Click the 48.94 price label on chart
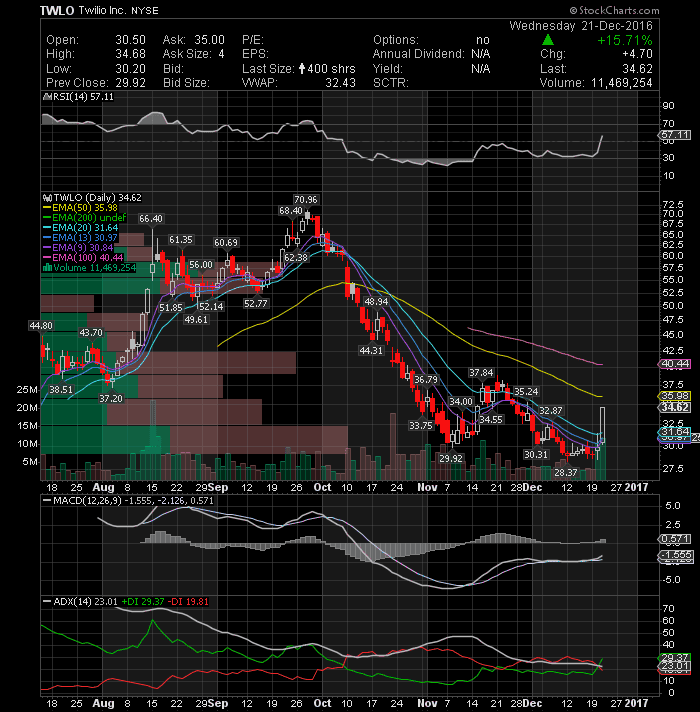 tap(376, 302)
